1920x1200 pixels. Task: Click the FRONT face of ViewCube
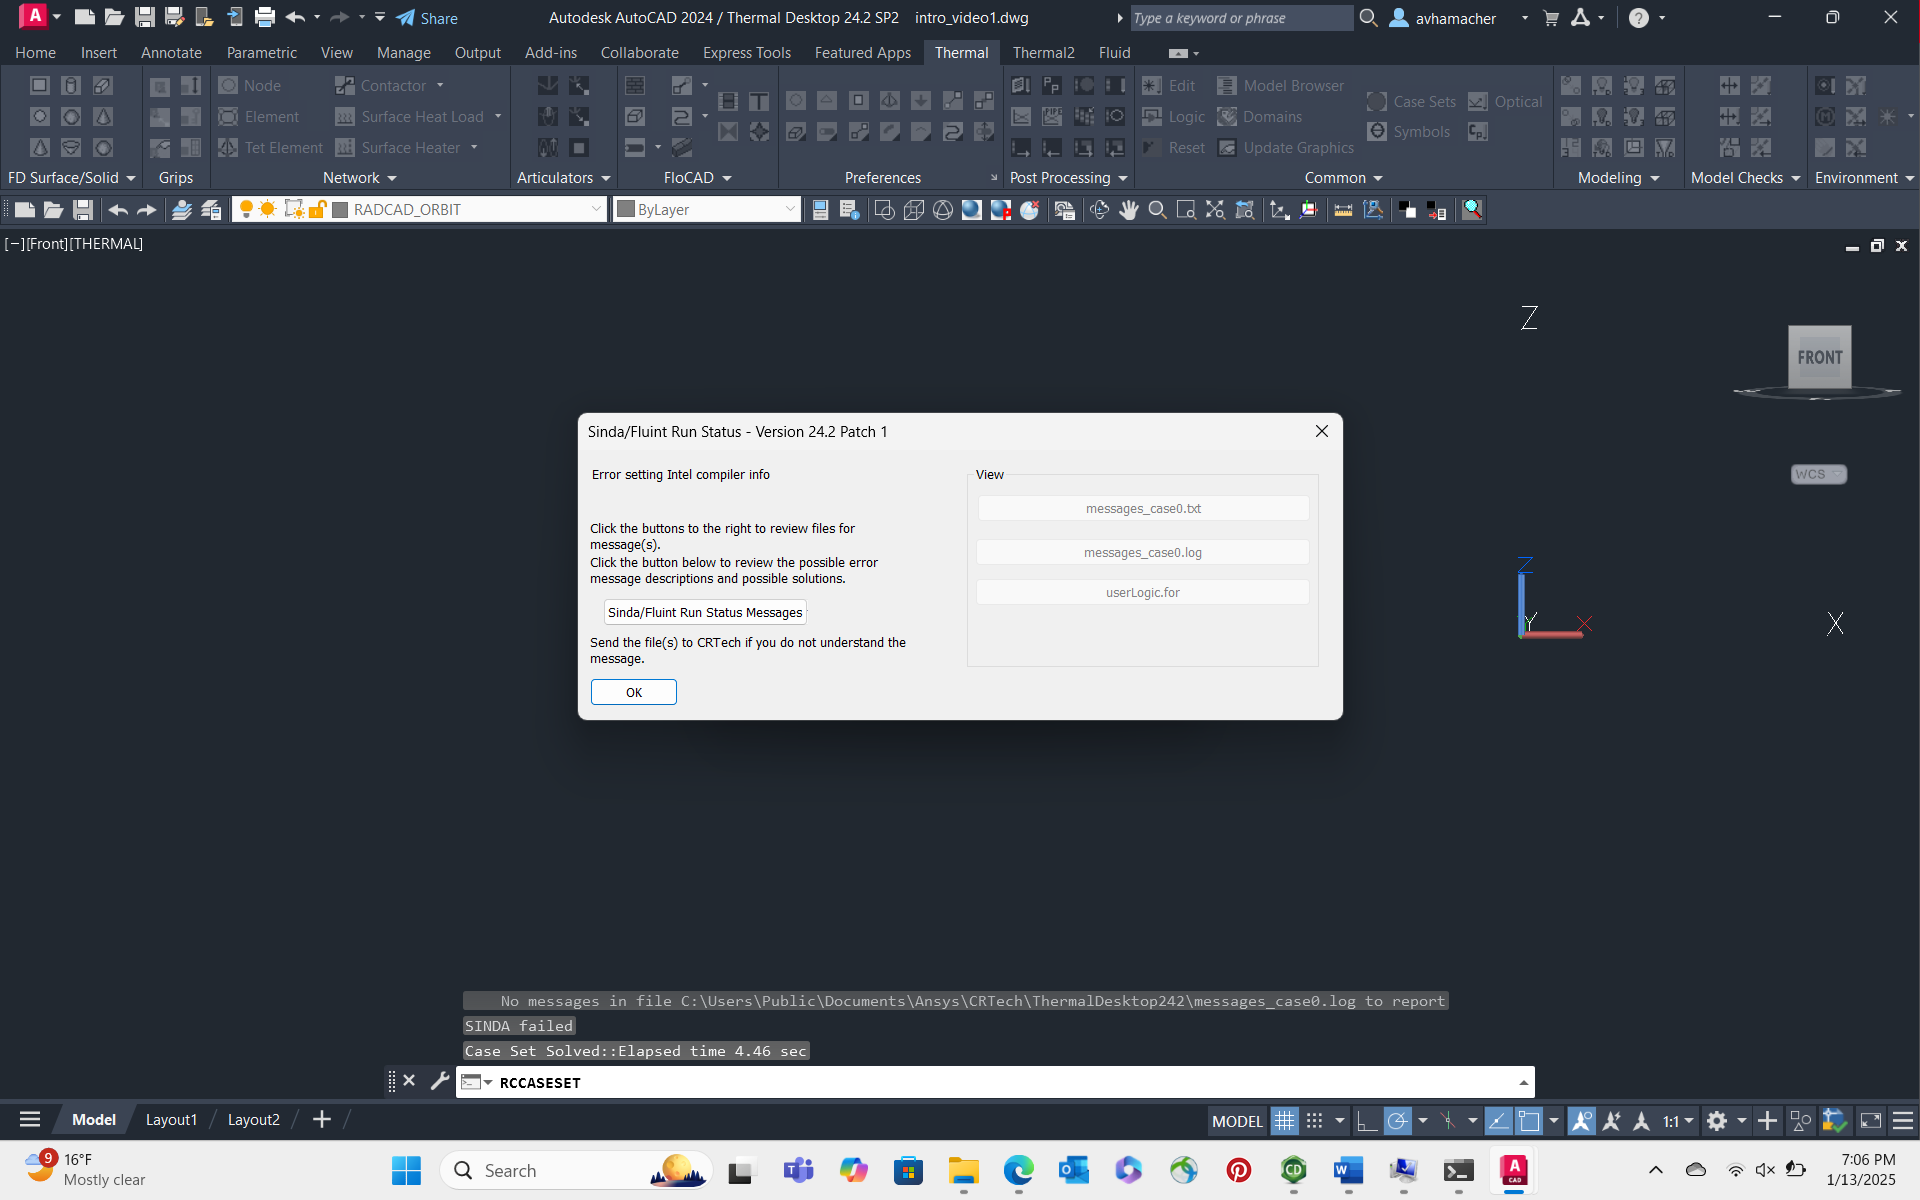pyautogui.click(x=1819, y=357)
